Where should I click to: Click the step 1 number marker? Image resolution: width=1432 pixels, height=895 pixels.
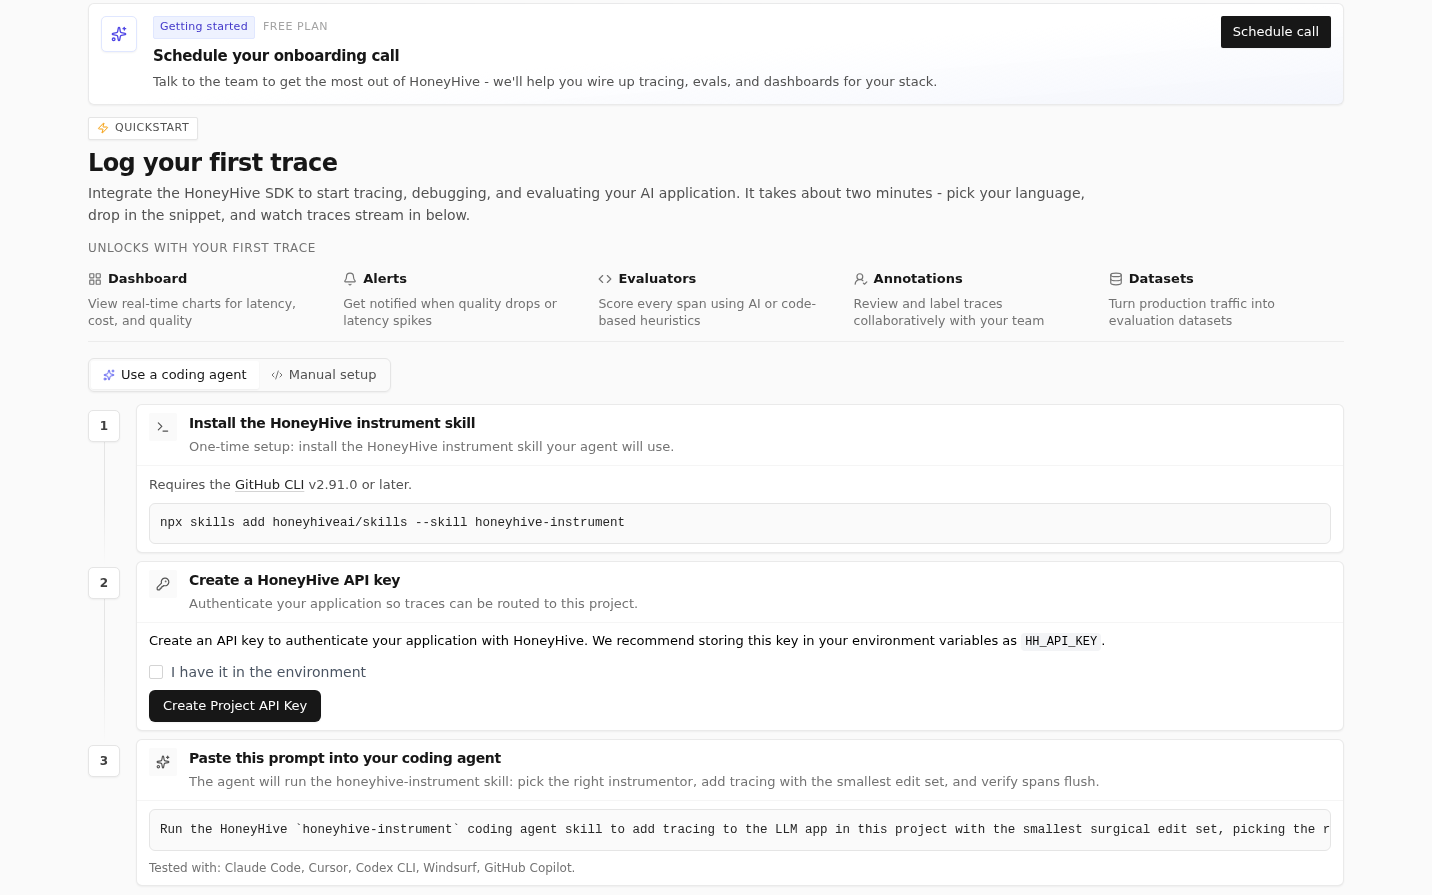(x=104, y=426)
